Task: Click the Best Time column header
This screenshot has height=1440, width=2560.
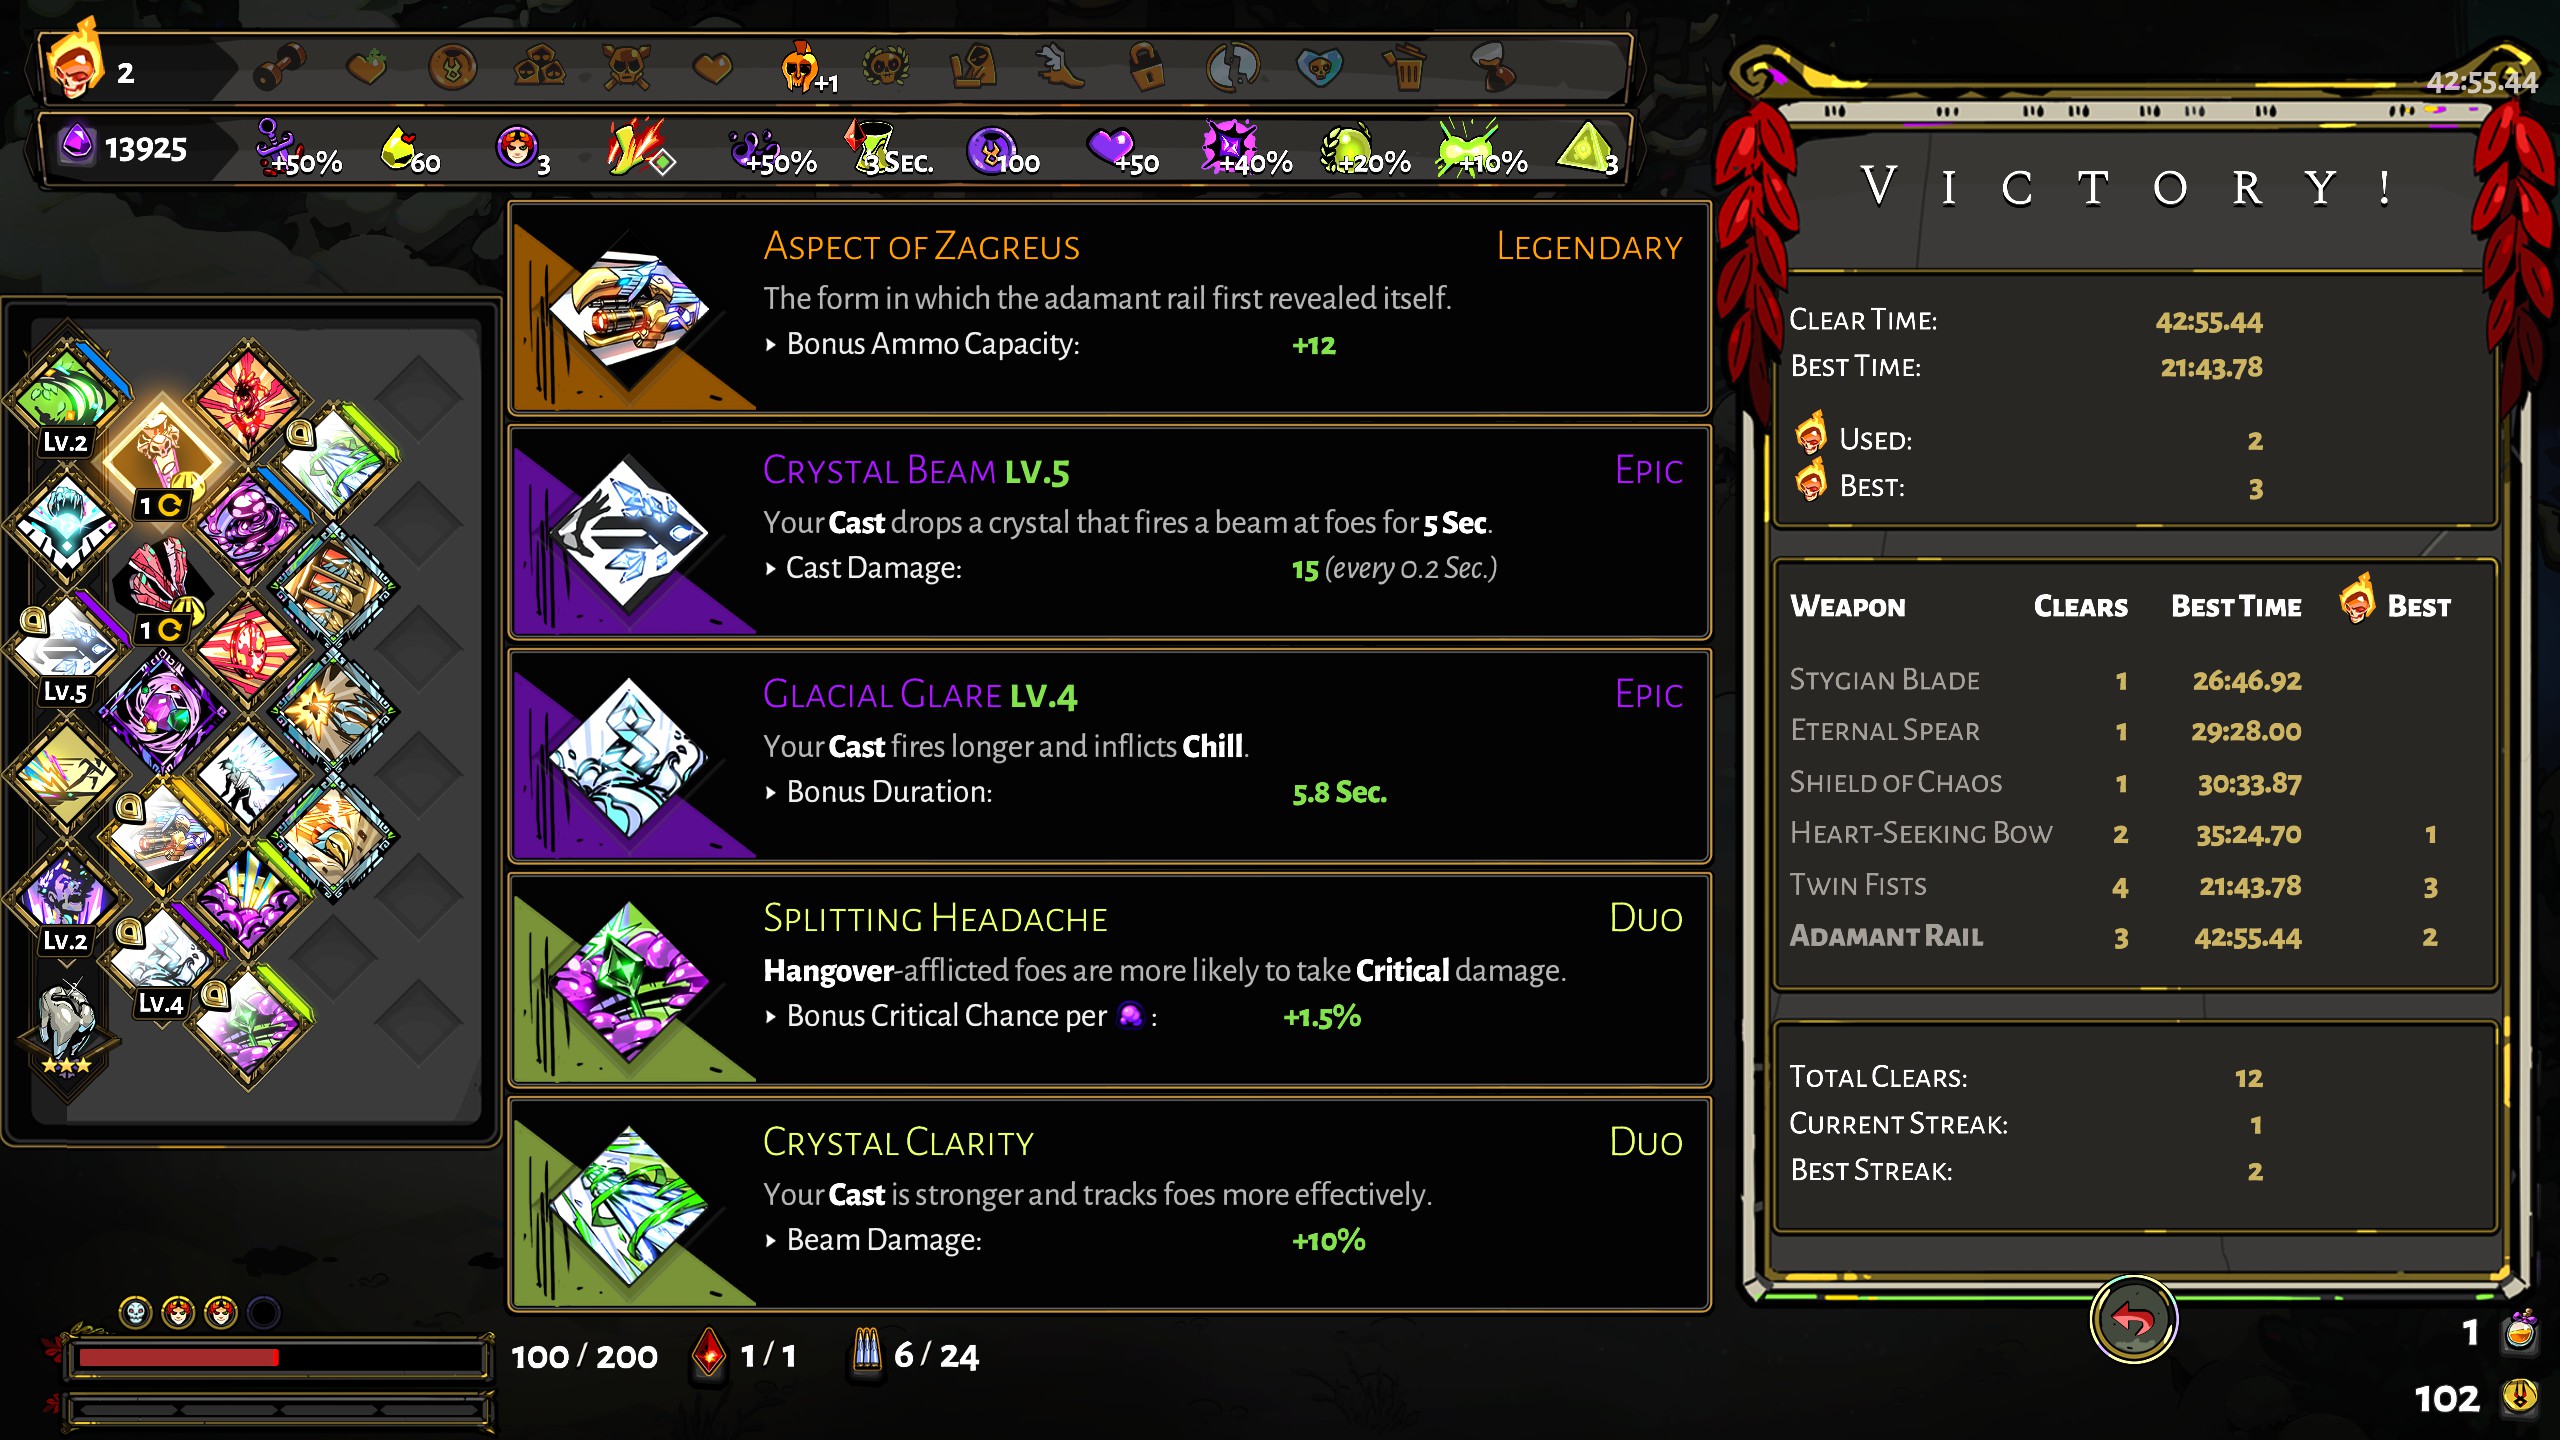Action: [2236, 607]
